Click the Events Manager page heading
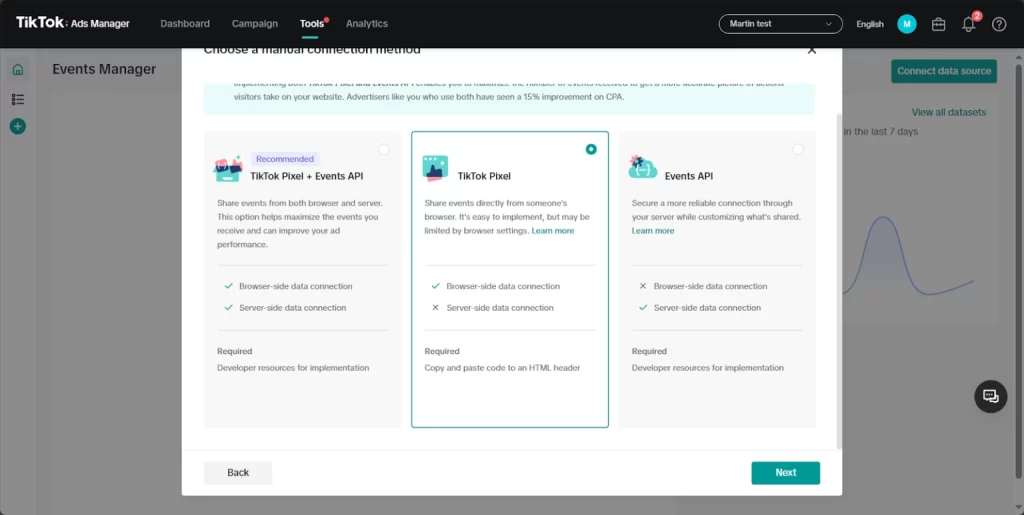 coord(104,69)
